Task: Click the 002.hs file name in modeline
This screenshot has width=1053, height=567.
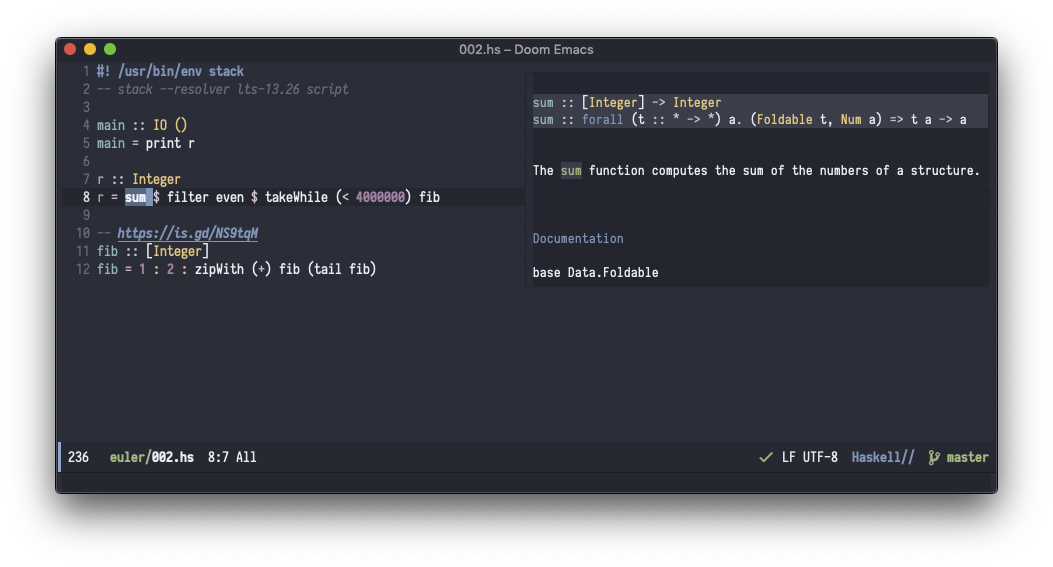Action: tap(172, 457)
